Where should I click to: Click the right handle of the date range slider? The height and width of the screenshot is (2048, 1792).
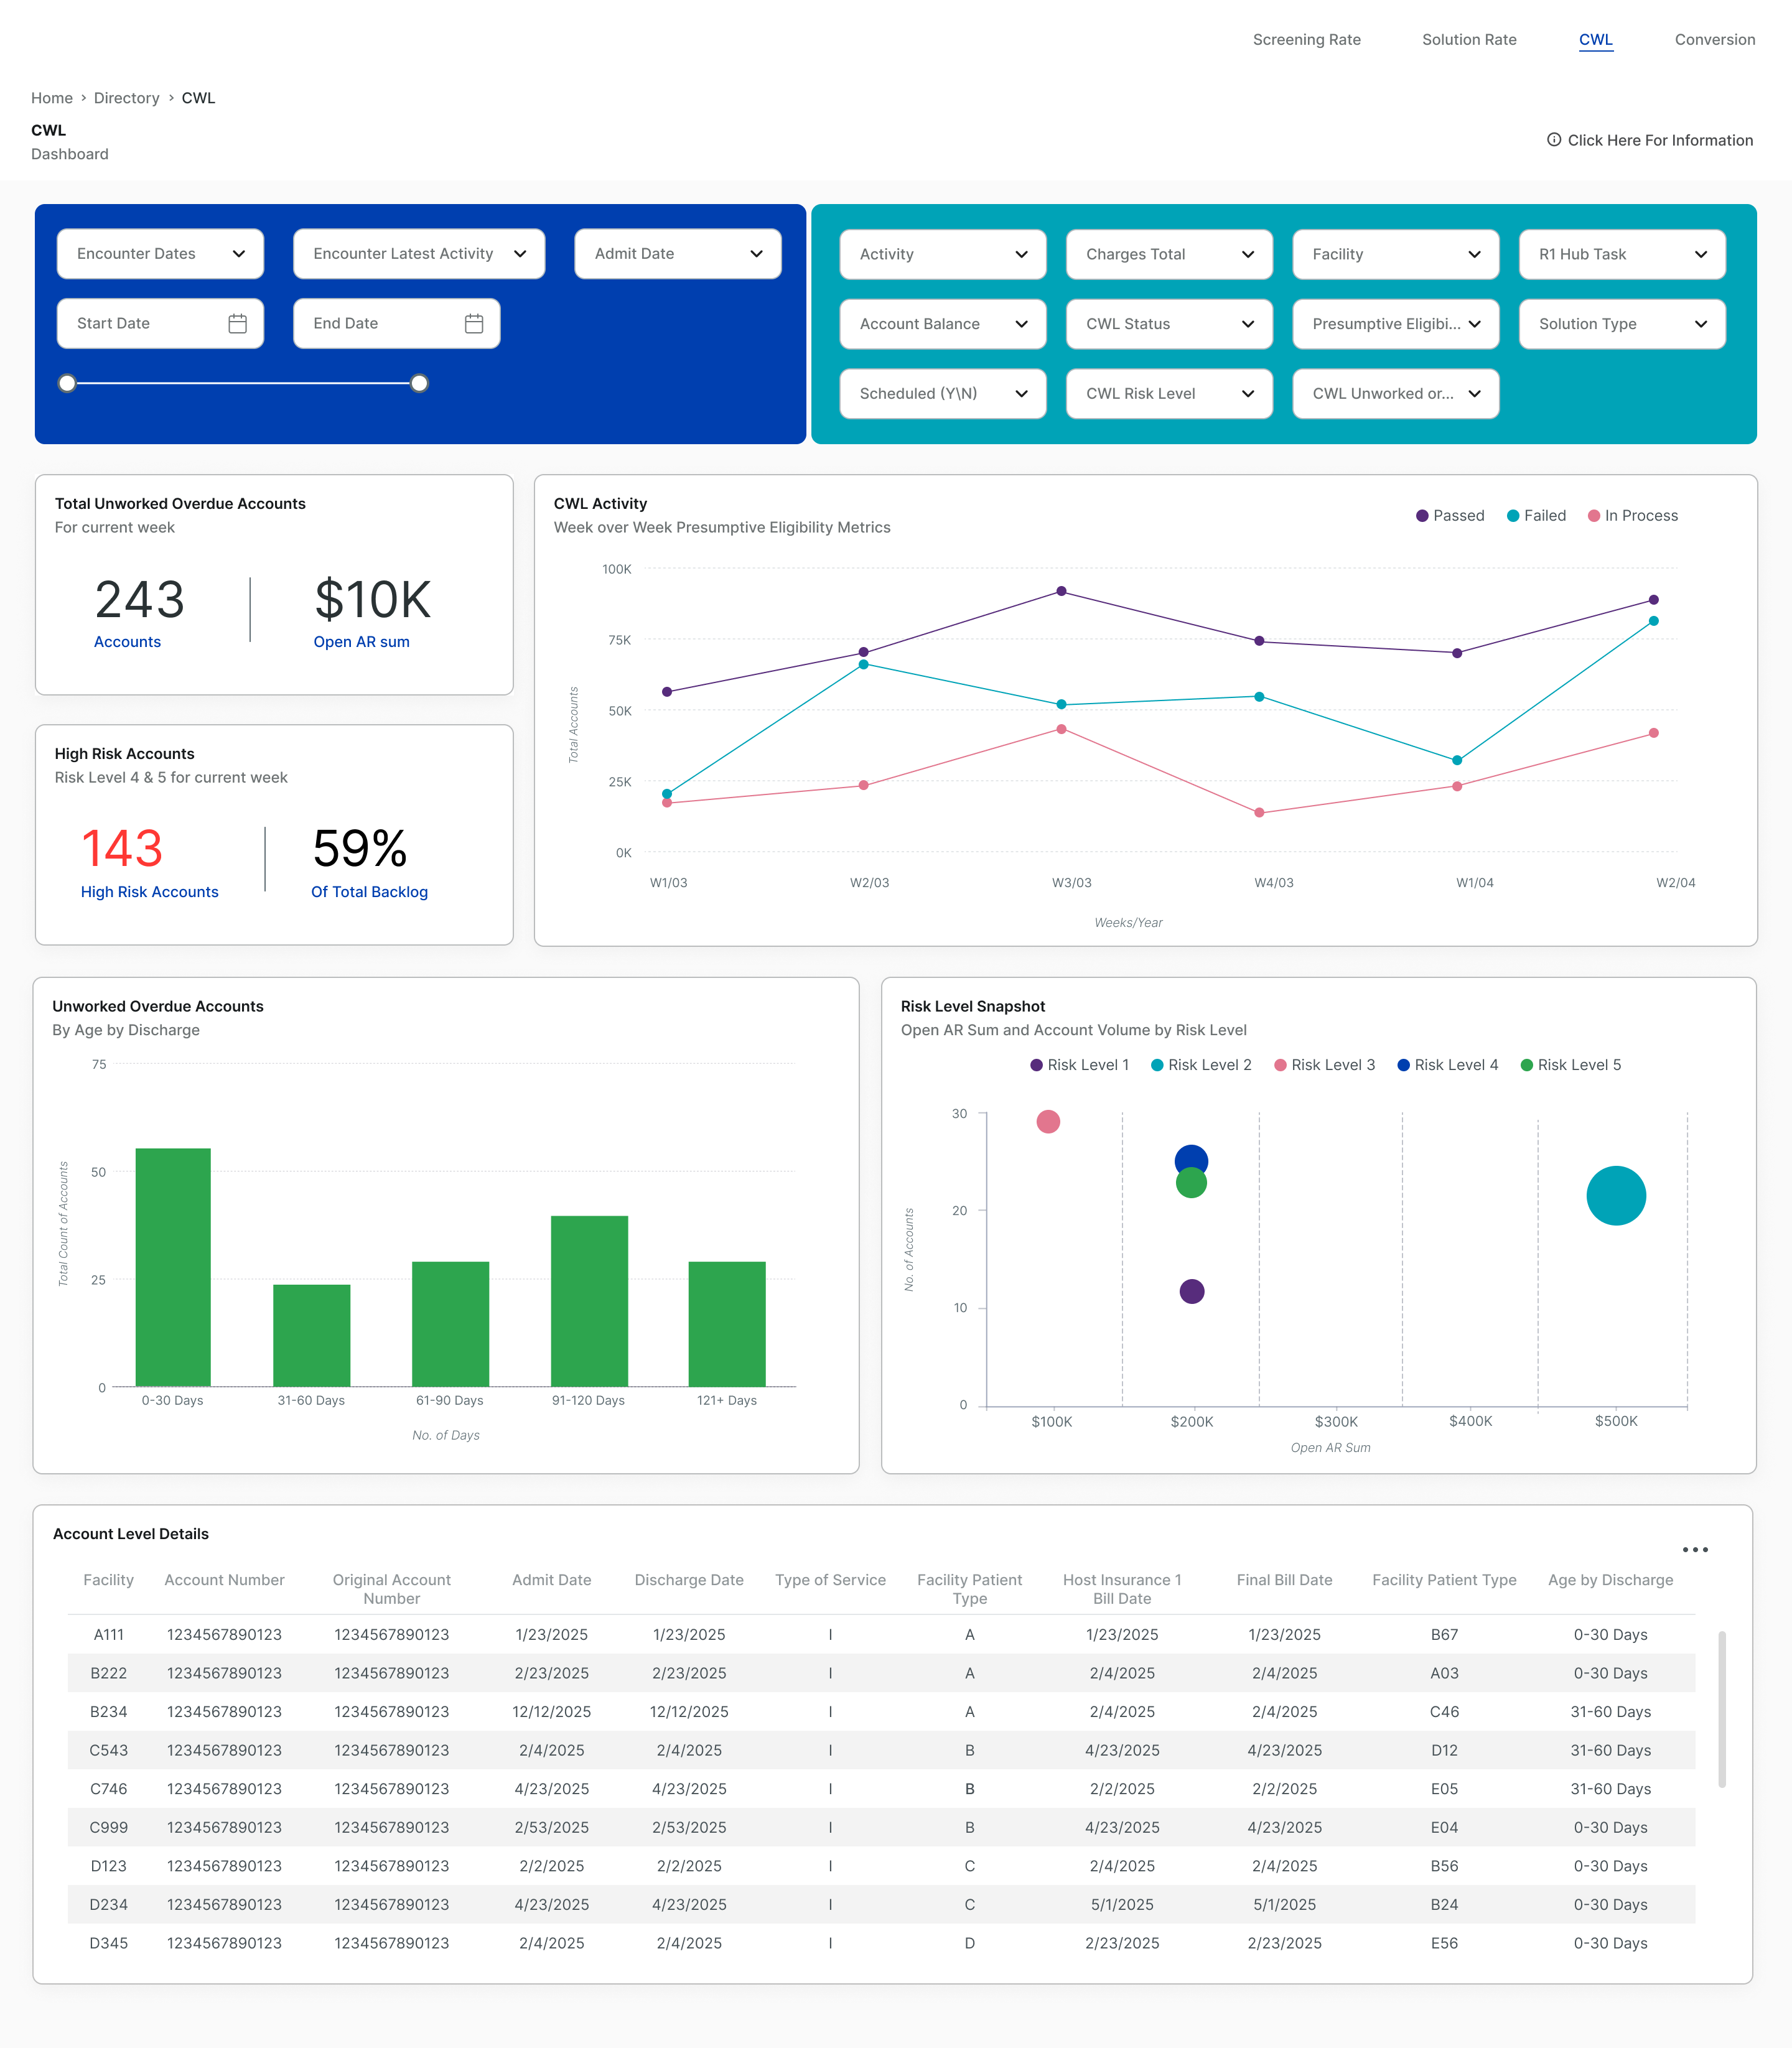coord(420,383)
